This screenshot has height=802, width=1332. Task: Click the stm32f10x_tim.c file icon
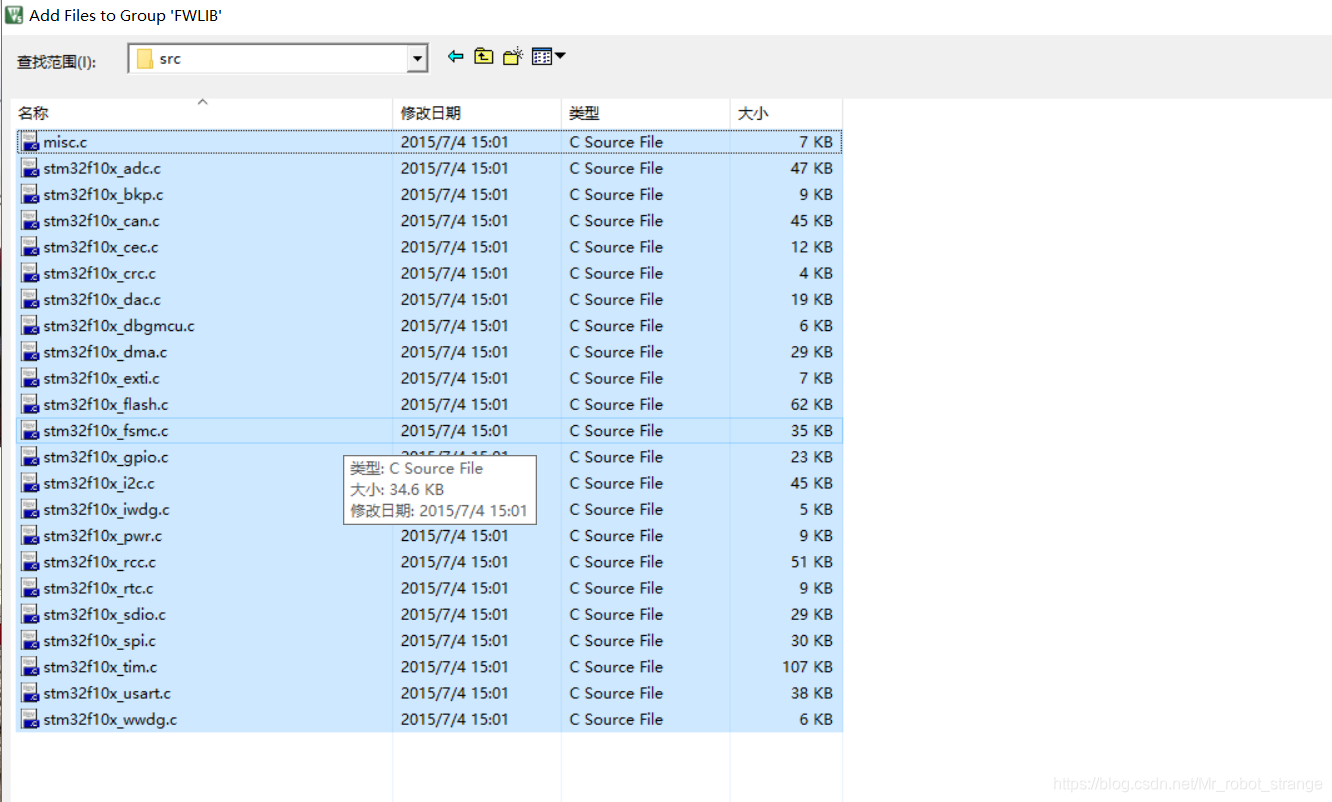(30, 667)
